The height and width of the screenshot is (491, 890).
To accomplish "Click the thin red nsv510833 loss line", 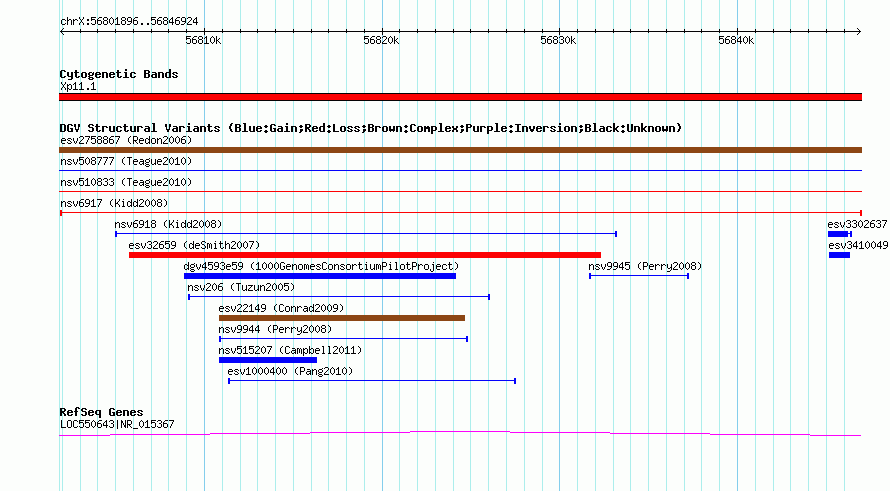I will [460, 192].
